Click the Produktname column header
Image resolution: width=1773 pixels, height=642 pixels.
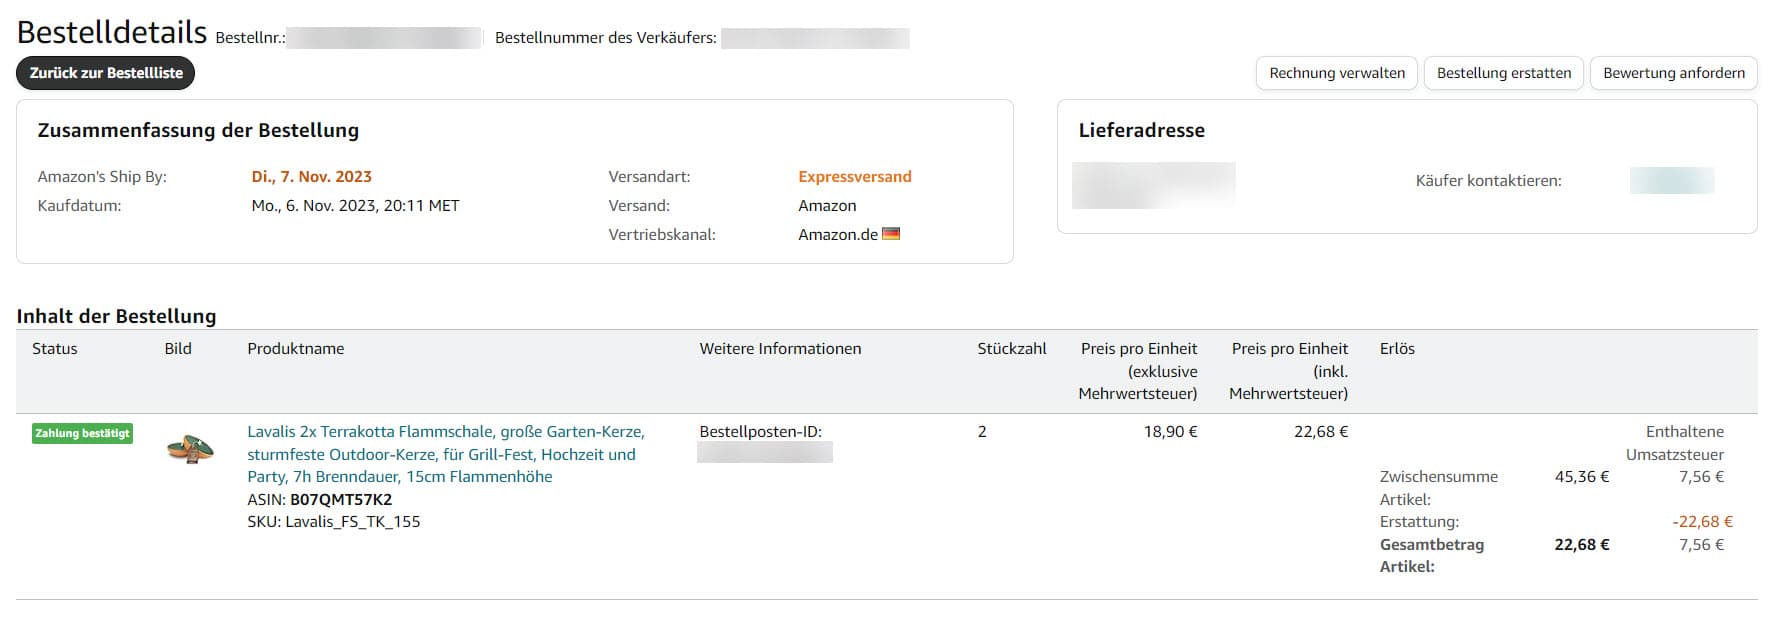(x=295, y=349)
